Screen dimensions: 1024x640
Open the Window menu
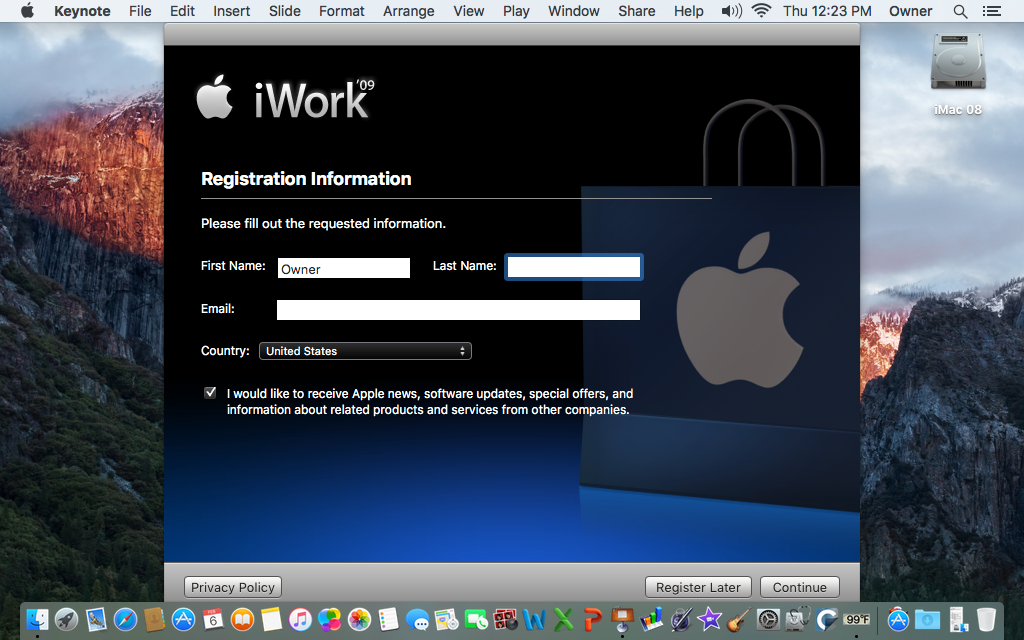[573, 11]
